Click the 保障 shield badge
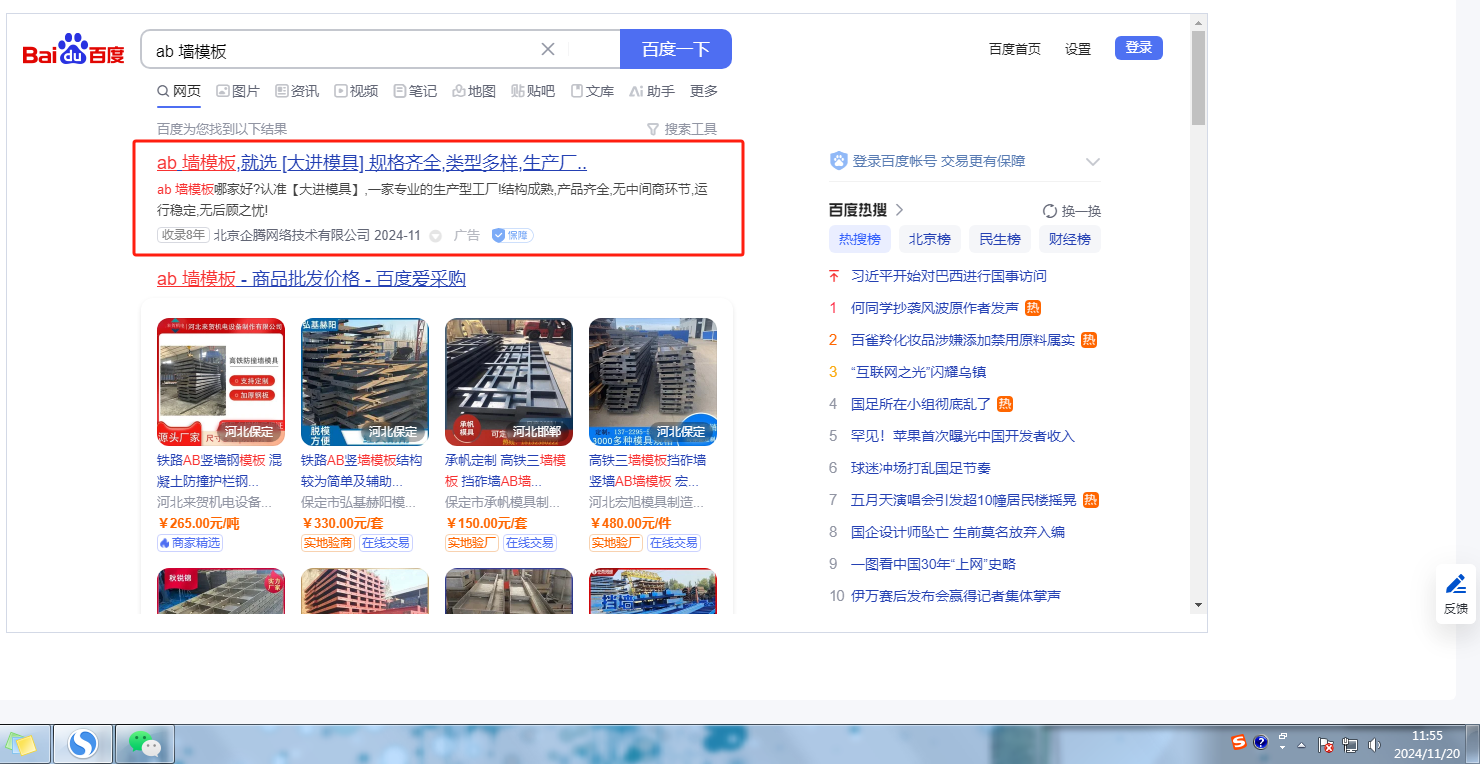Viewport: 1480px width, 764px height. [512, 235]
